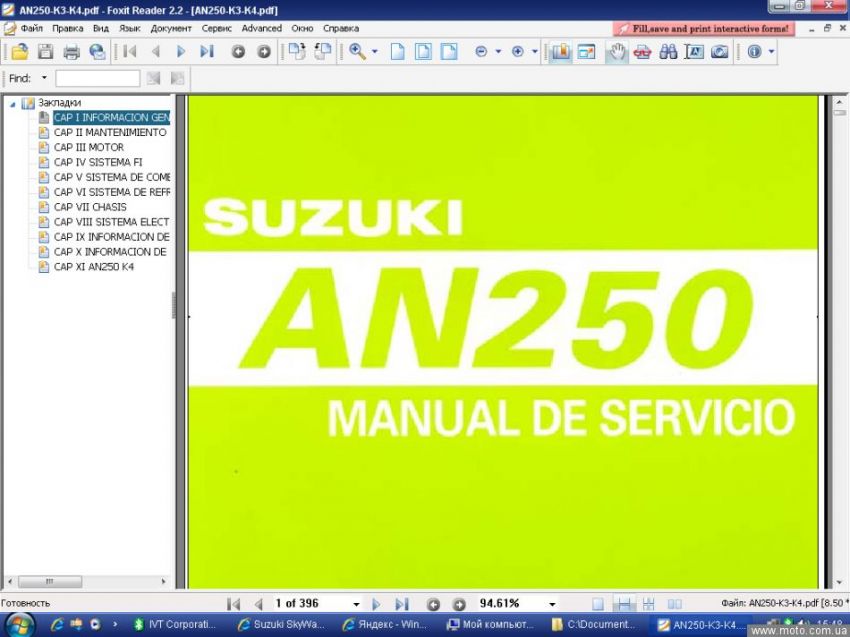Click document vertical scrollbar down arrow
This screenshot has height=637, width=850.
[x=839, y=583]
